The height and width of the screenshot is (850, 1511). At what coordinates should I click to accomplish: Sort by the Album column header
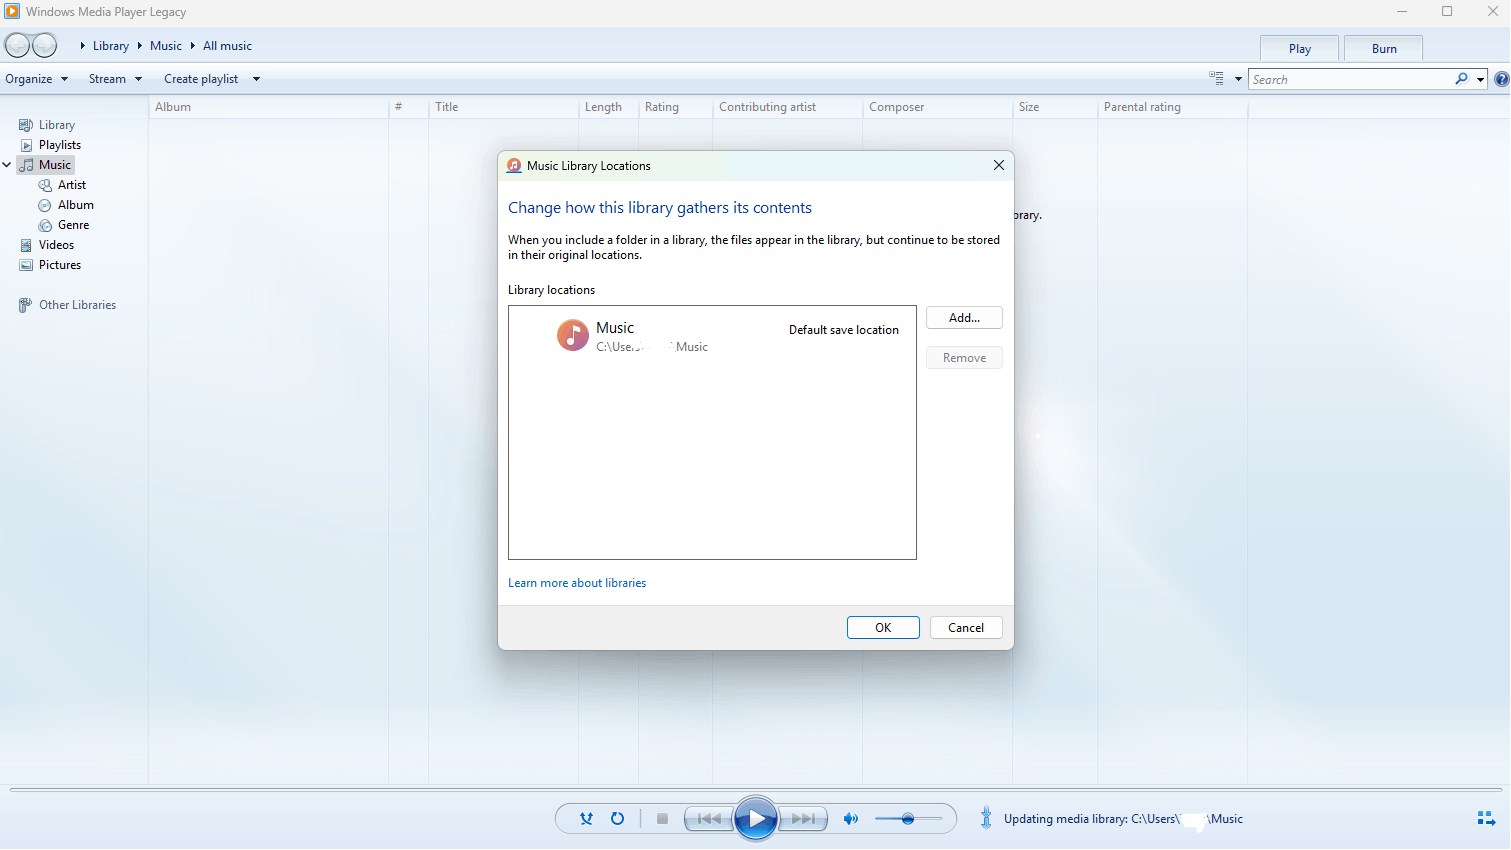pos(269,107)
